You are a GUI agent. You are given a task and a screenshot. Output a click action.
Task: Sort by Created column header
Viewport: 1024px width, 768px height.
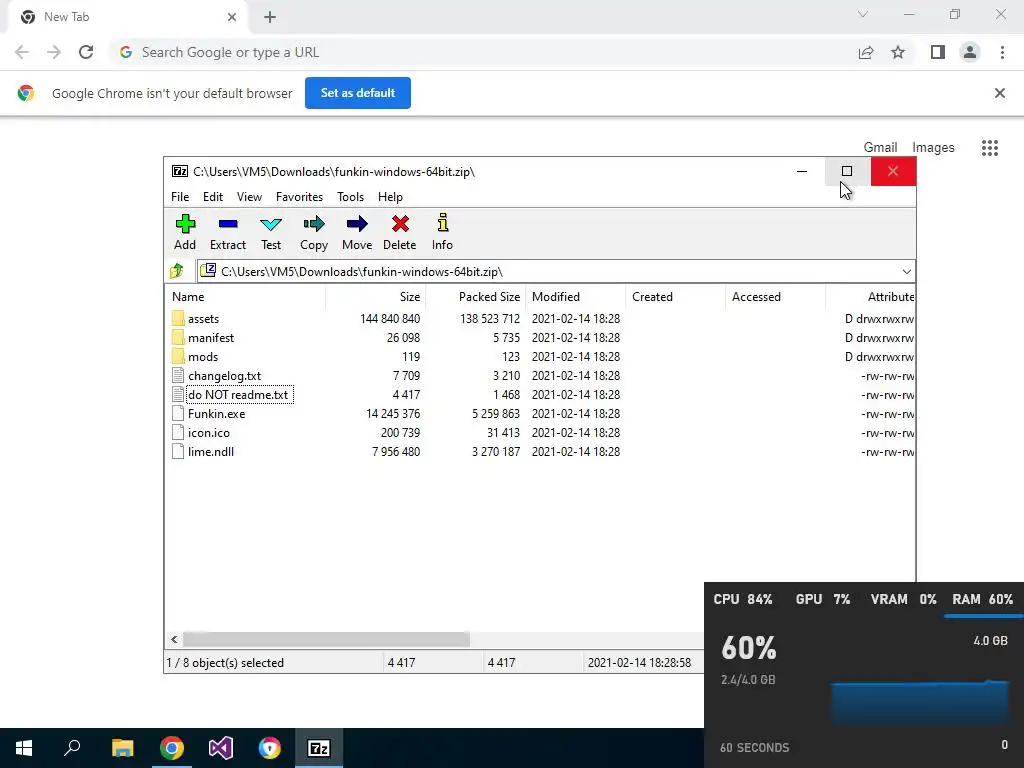pos(675,296)
